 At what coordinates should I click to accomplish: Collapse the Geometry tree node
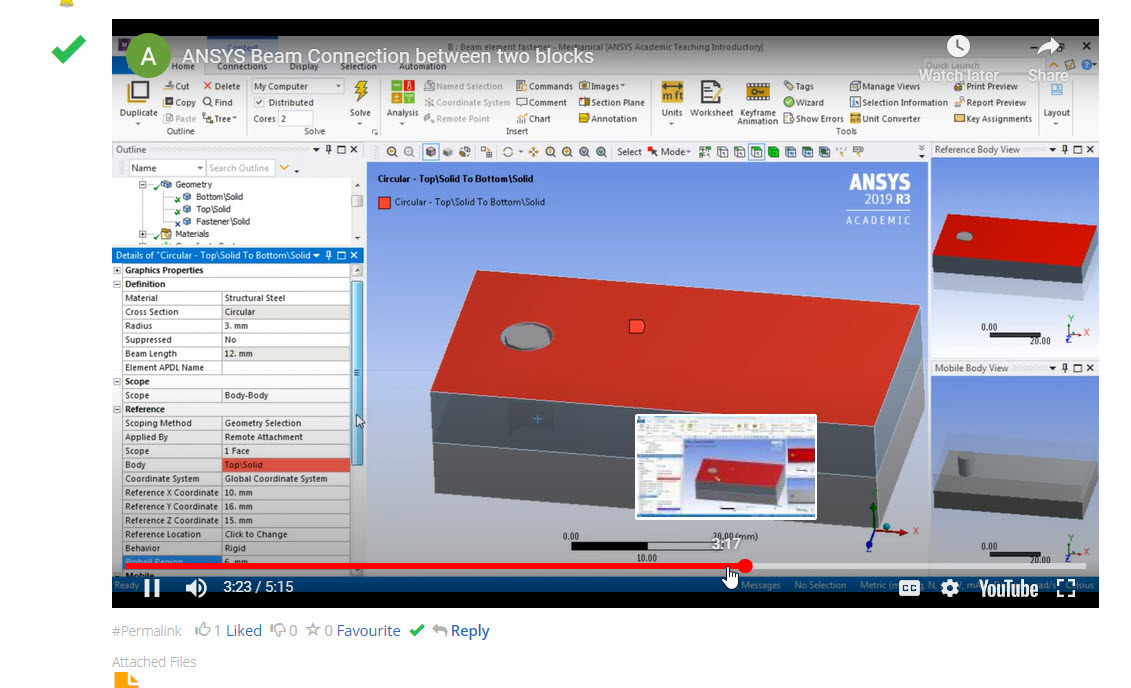[x=143, y=185]
